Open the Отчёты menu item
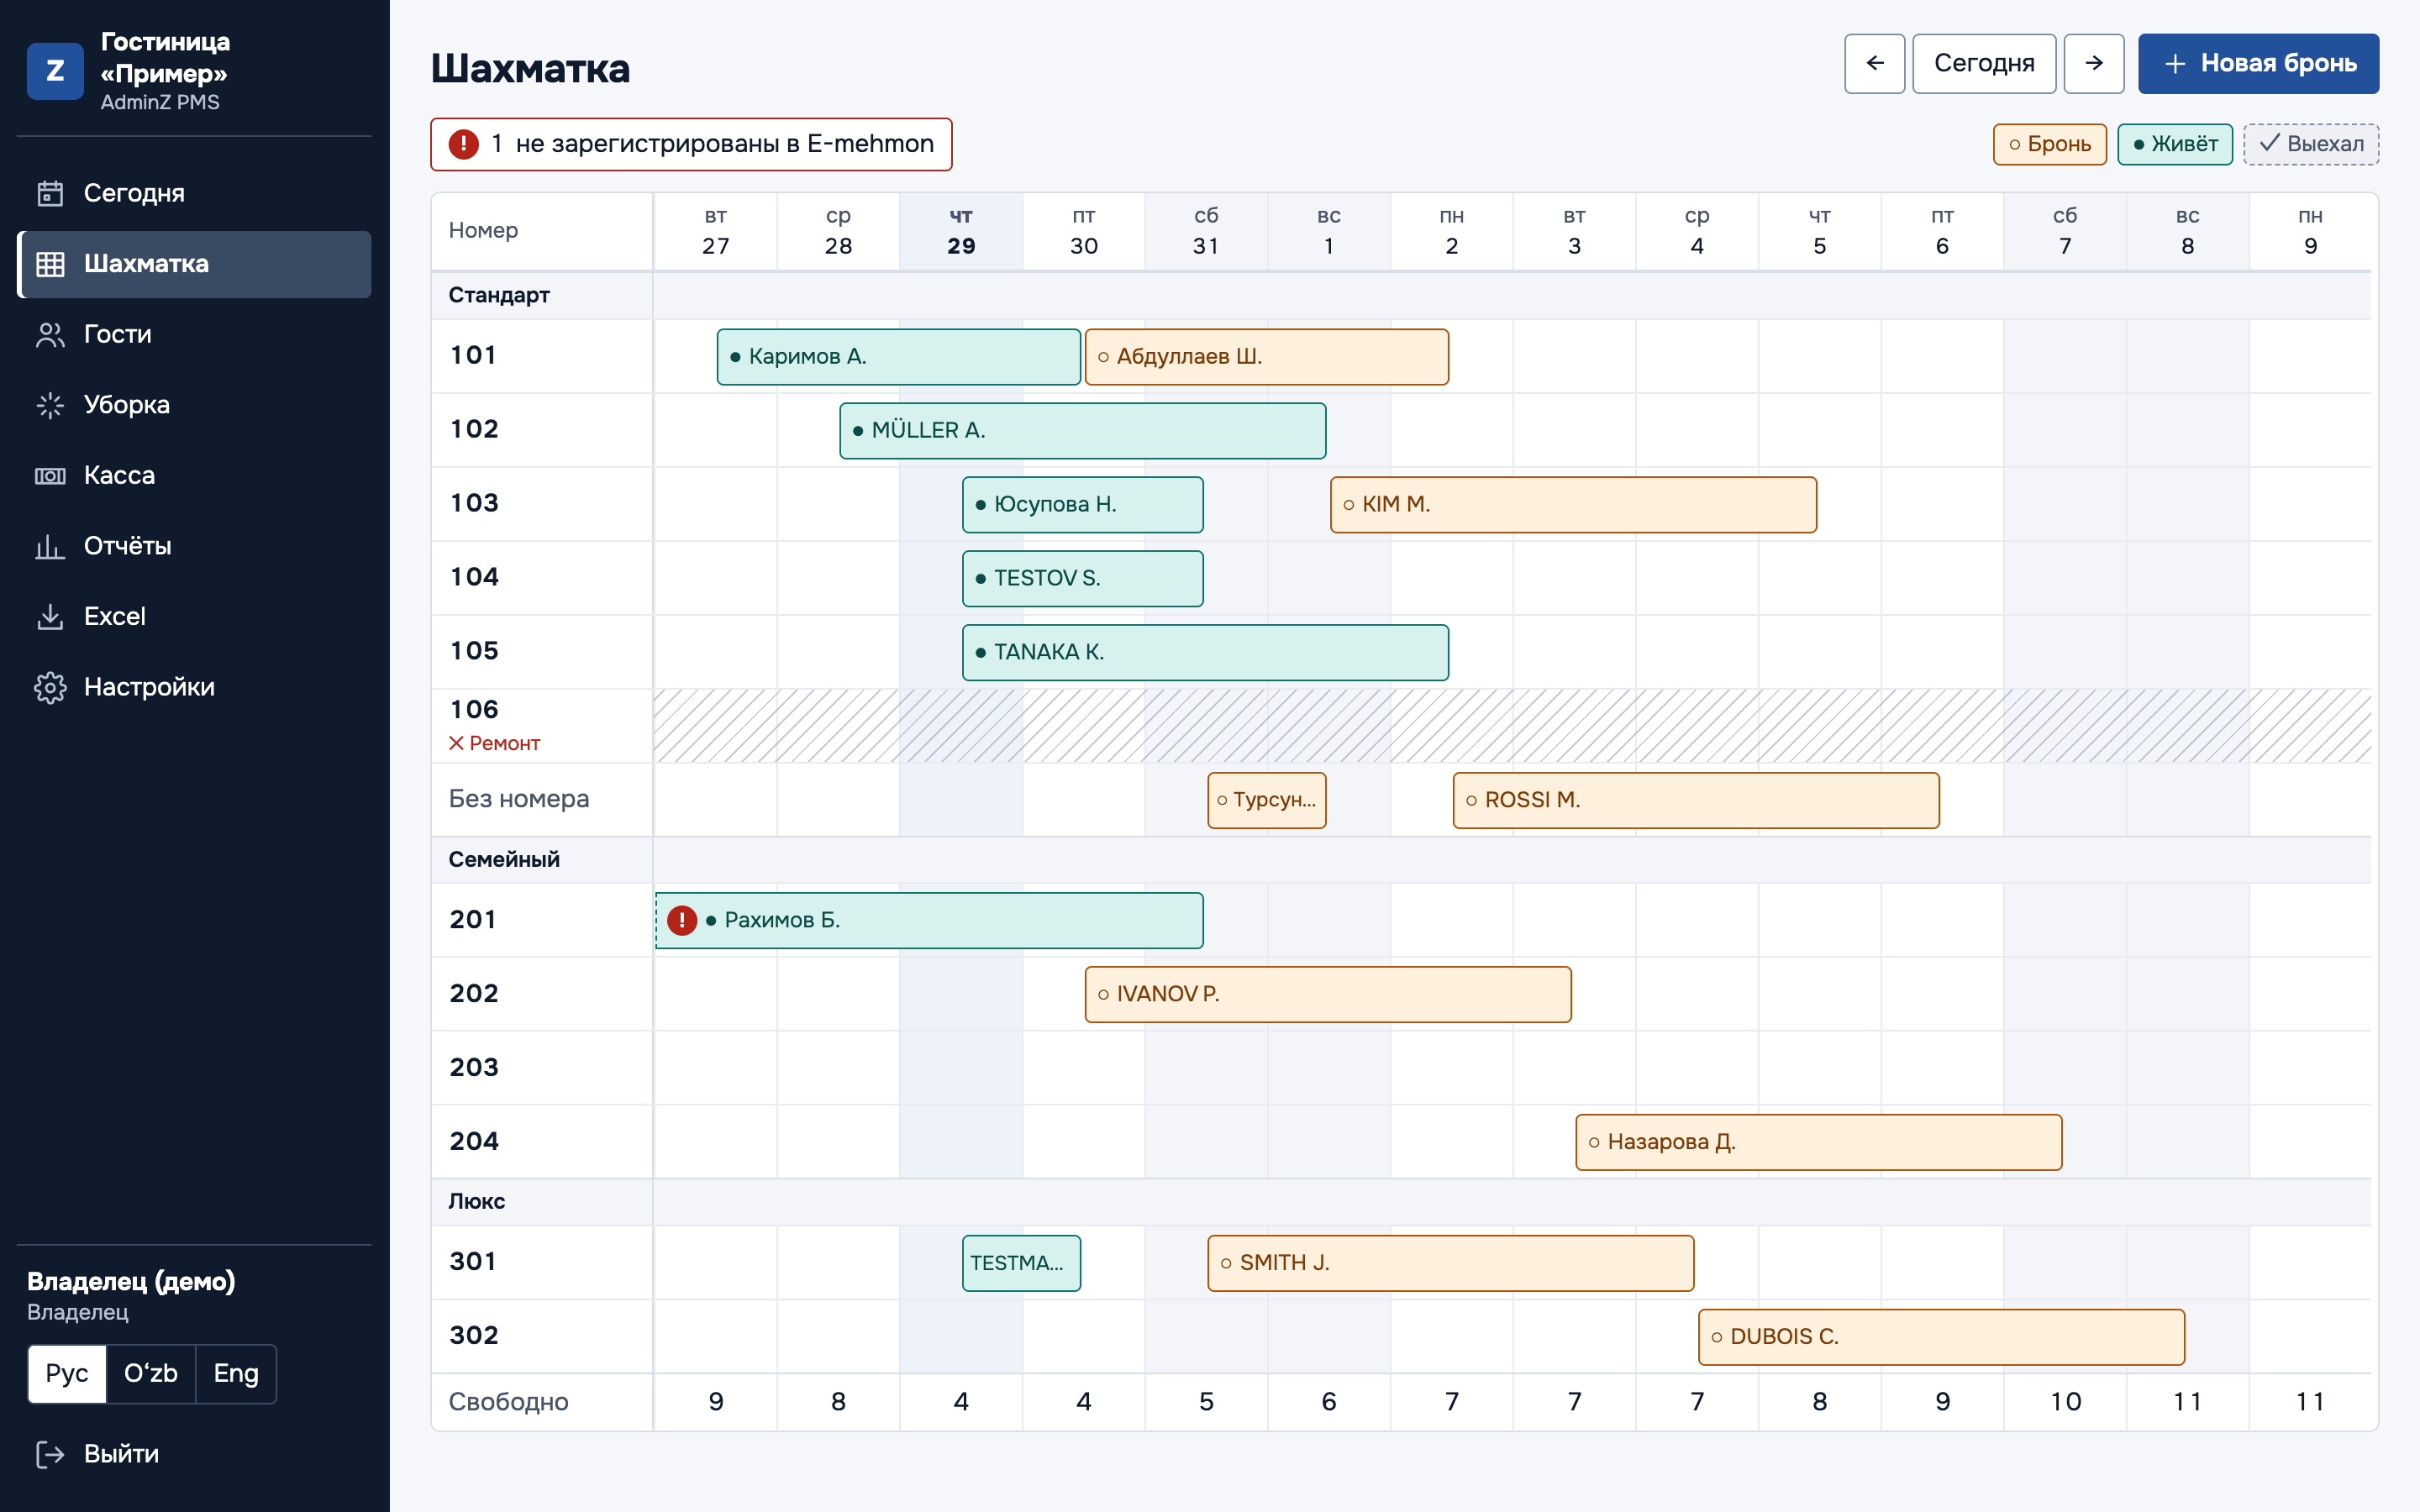 pyautogui.click(x=195, y=546)
